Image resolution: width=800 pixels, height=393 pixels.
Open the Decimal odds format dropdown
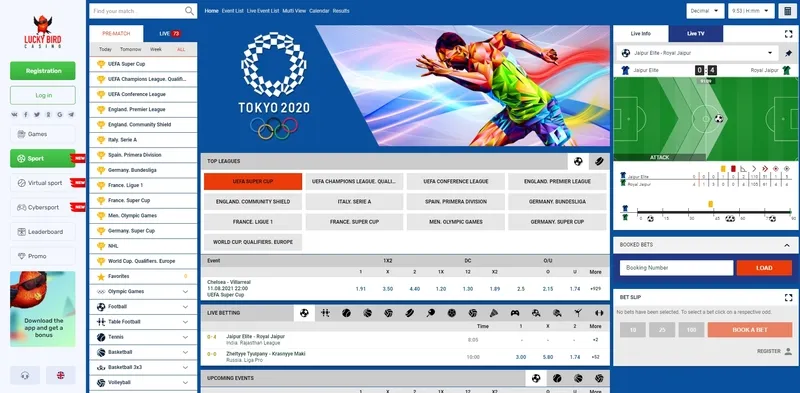coord(705,11)
